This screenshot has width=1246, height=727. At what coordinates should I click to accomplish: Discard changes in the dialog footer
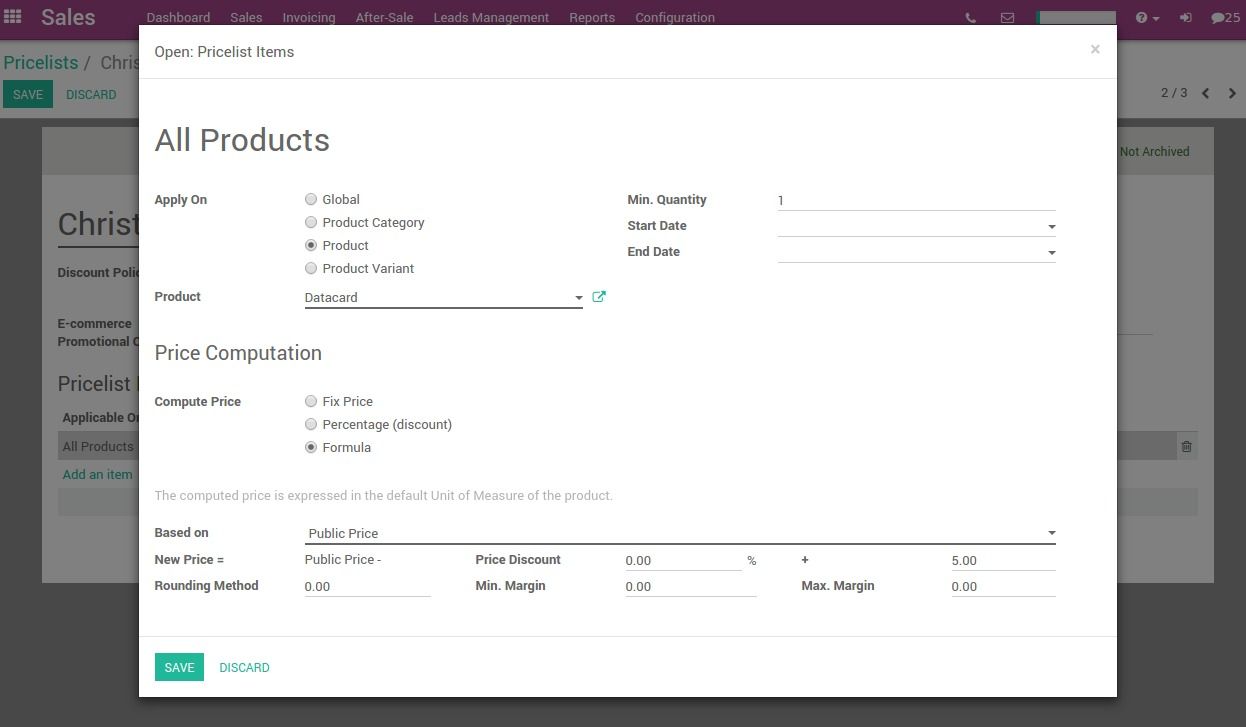(244, 667)
